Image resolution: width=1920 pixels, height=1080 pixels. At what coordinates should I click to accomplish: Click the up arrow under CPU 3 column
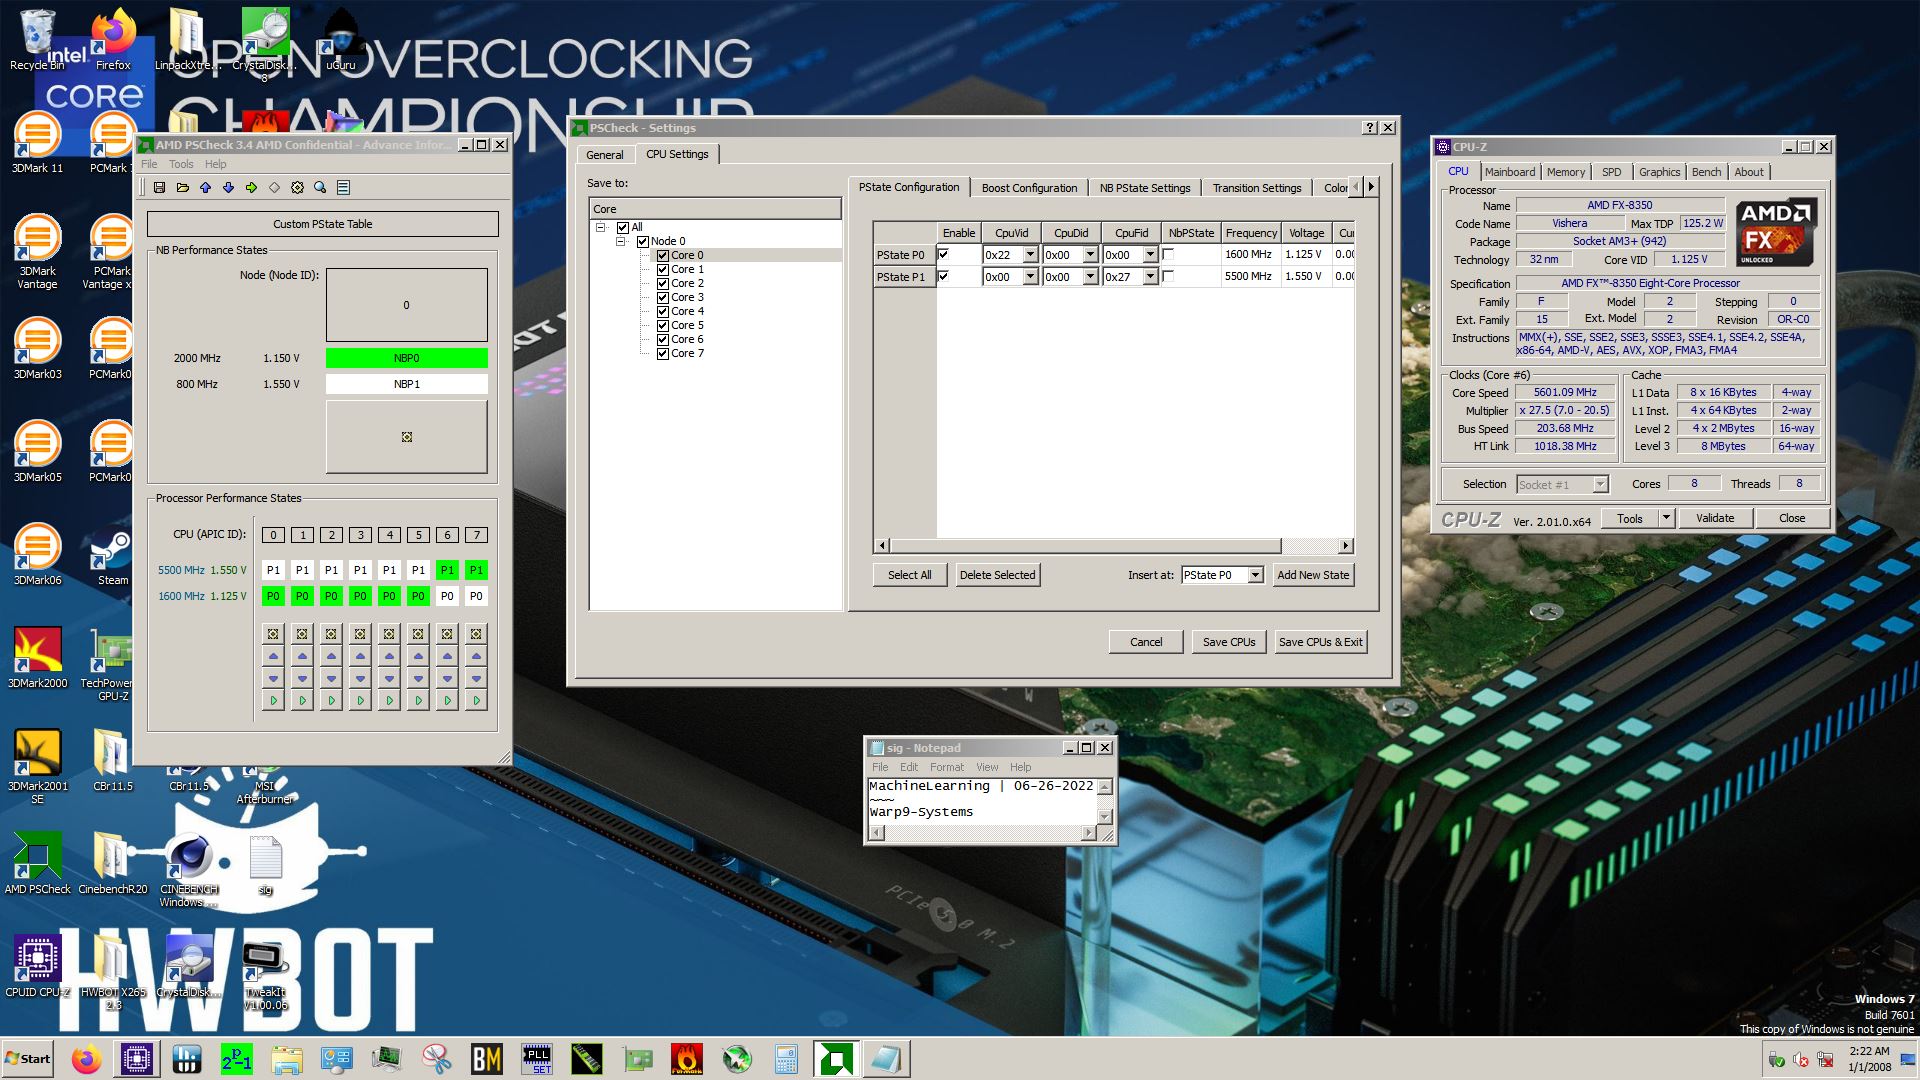tap(360, 656)
